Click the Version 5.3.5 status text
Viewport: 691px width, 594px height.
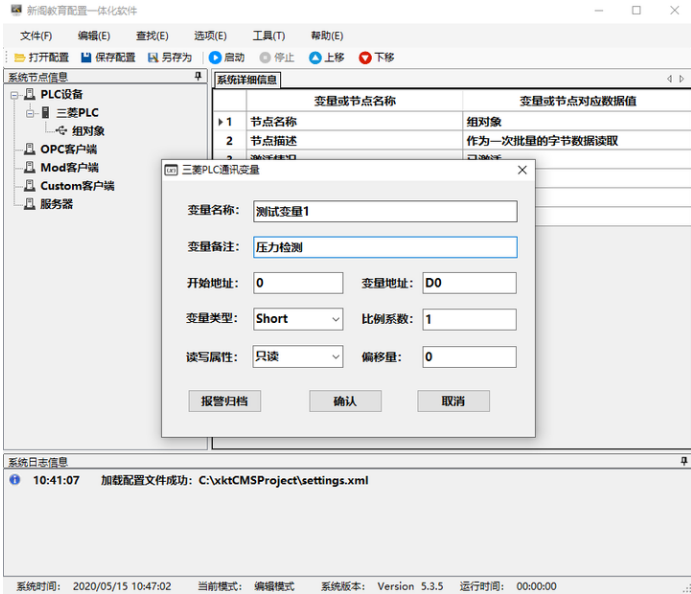pos(410,586)
